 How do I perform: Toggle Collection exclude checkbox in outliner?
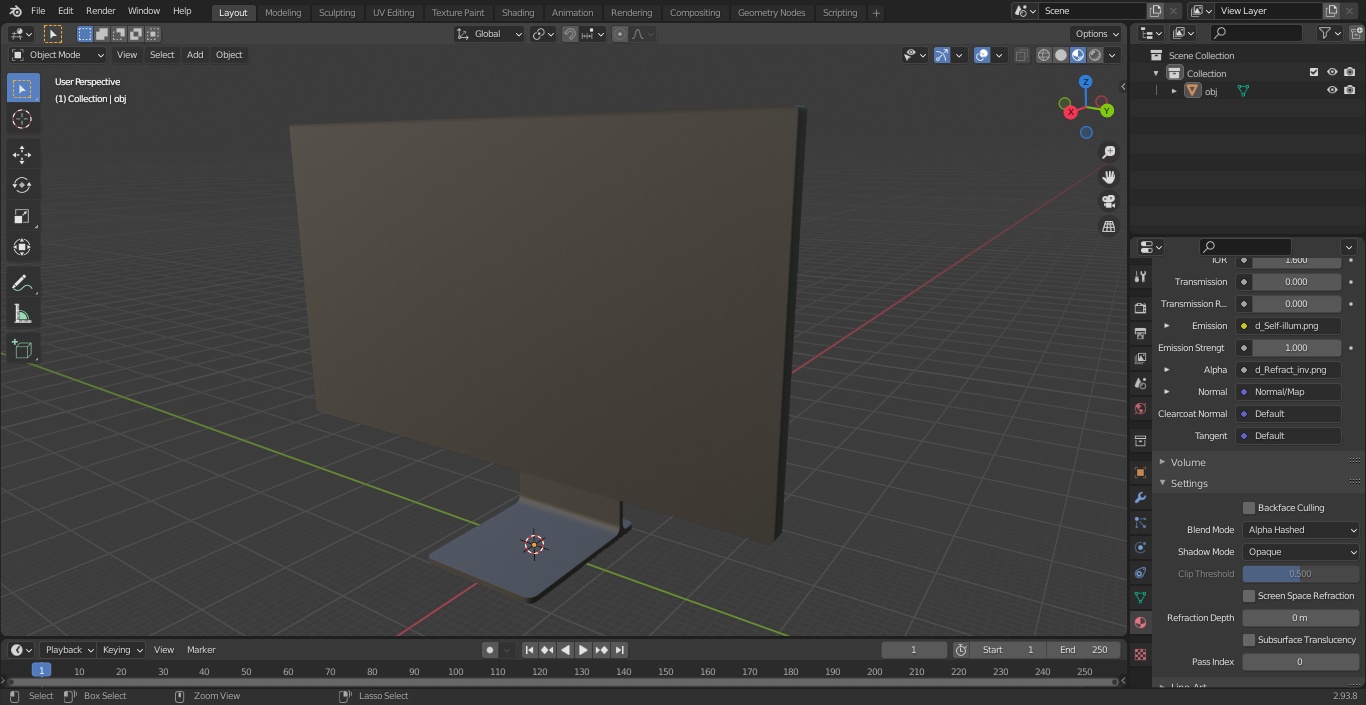point(1314,72)
